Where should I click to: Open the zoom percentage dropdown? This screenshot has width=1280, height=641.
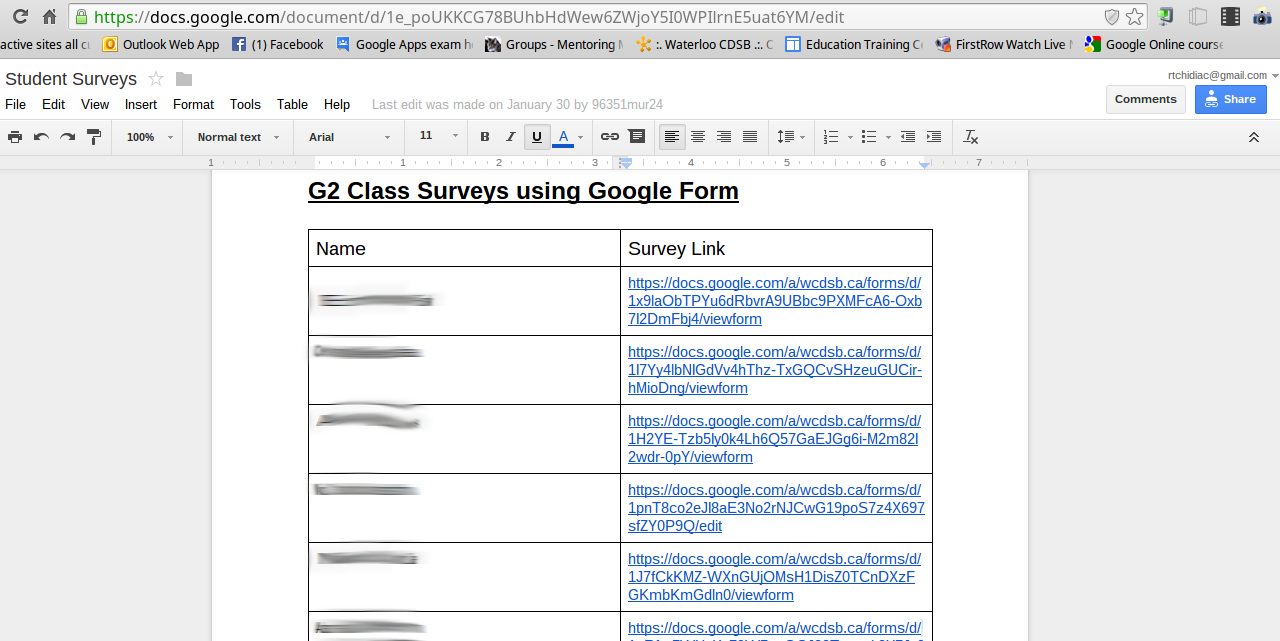click(x=146, y=137)
